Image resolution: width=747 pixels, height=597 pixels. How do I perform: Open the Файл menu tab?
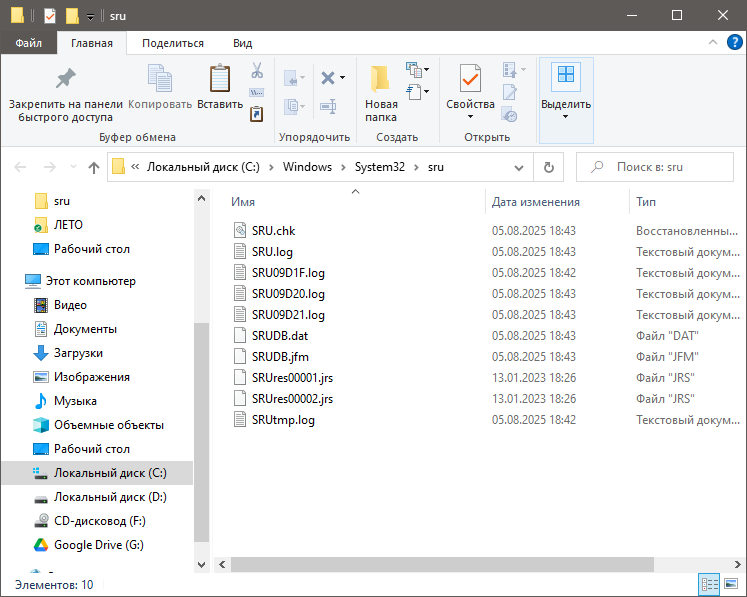click(x=29, y=43)
